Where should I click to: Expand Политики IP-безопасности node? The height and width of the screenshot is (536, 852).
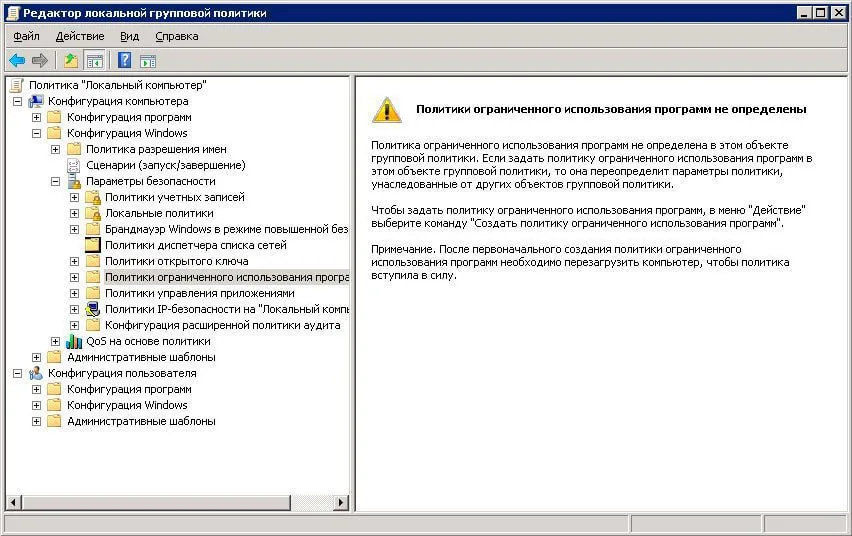(74, 309)
